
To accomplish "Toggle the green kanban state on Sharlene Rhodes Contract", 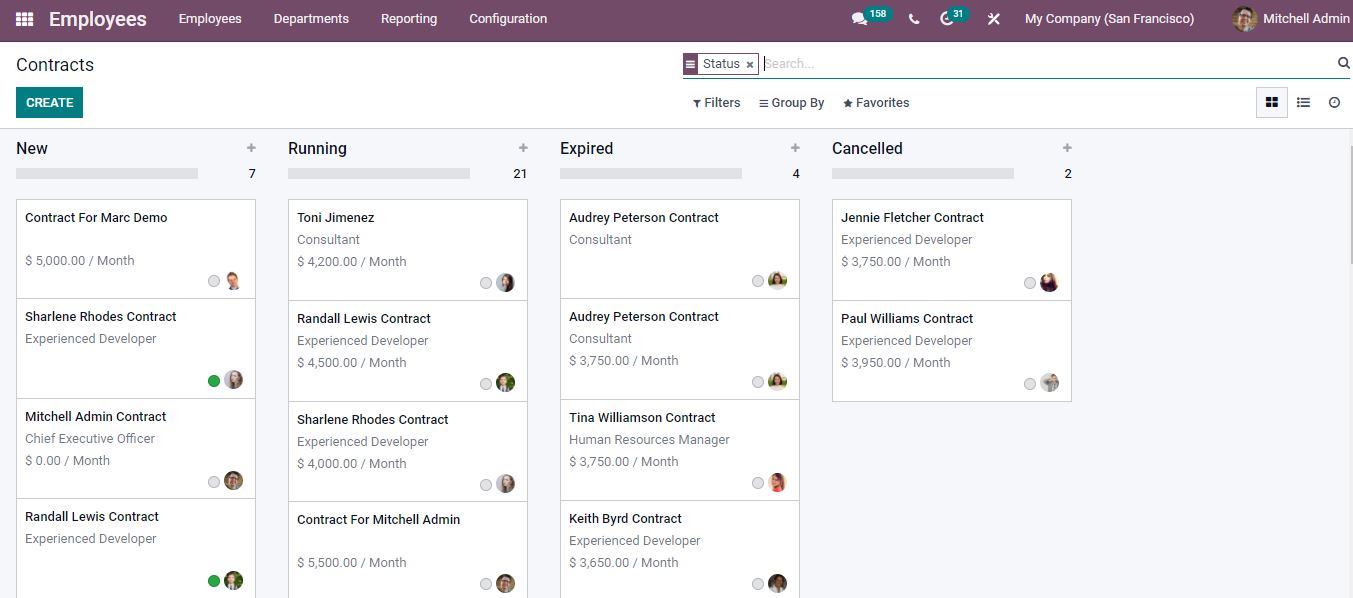I will (x=214, y=380).
